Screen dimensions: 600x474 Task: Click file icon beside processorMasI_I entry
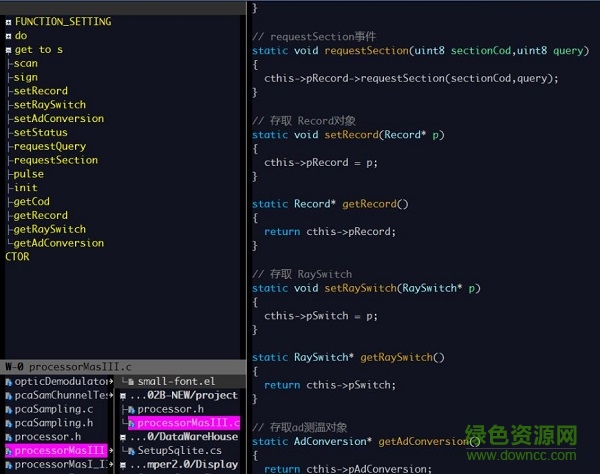[x=9, y=465]
